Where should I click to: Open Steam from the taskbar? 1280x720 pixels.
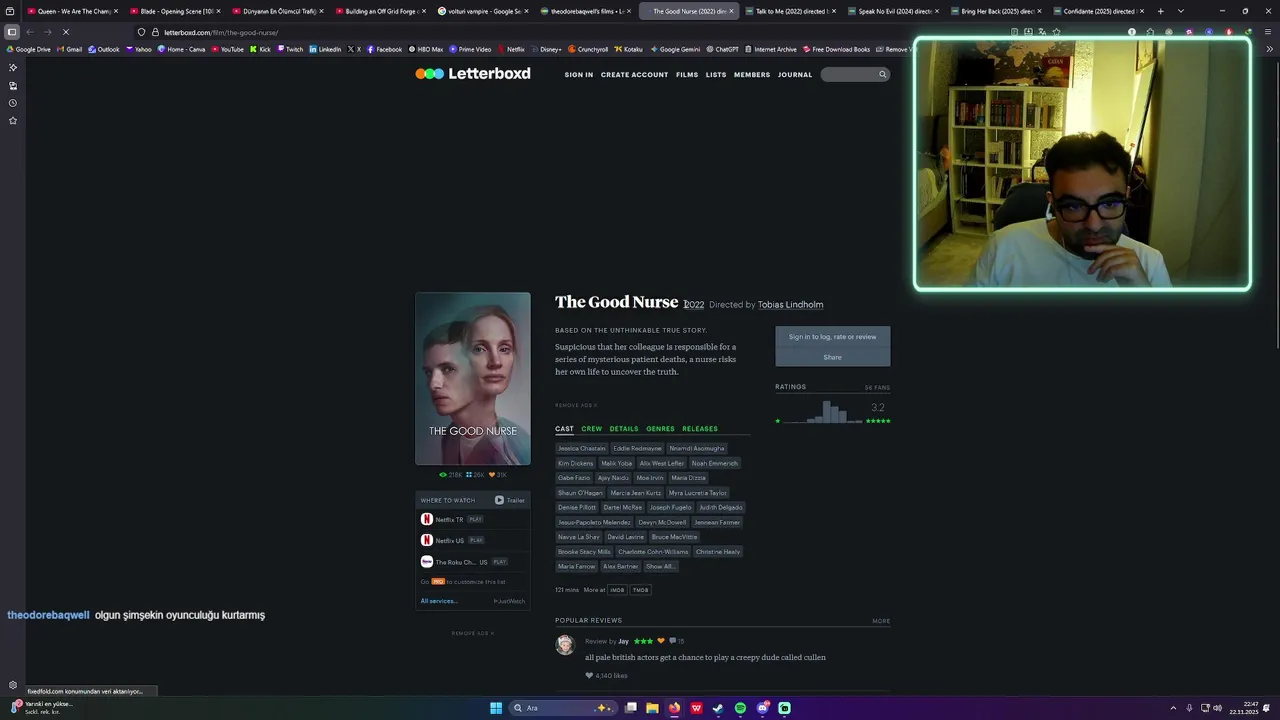(x=718, y=708)
